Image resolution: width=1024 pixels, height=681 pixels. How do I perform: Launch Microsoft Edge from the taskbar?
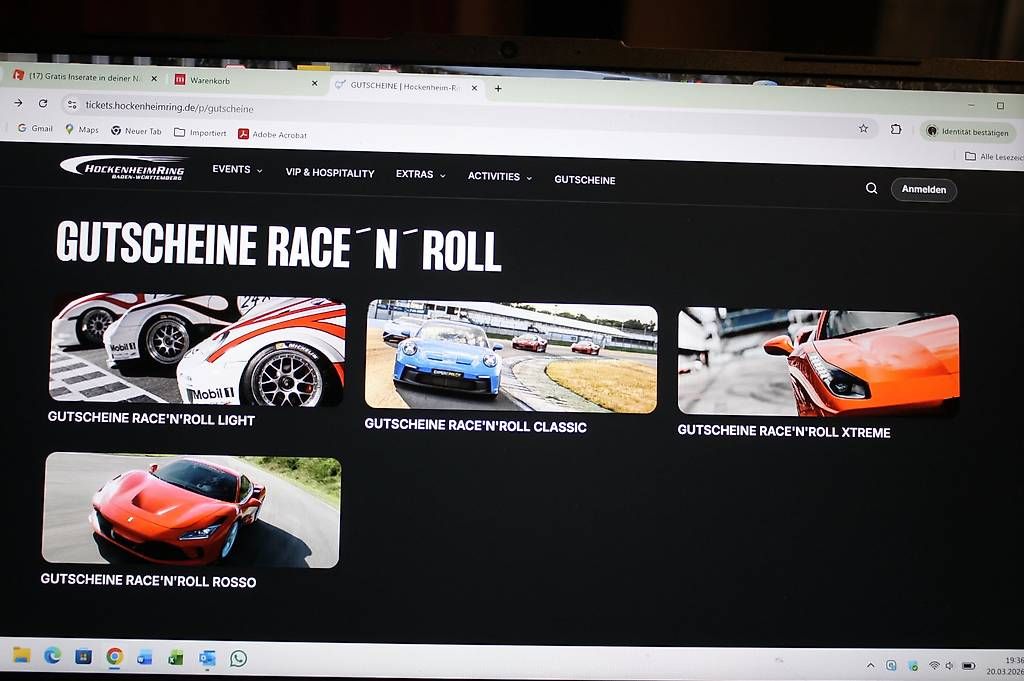(x=53, y=655)
